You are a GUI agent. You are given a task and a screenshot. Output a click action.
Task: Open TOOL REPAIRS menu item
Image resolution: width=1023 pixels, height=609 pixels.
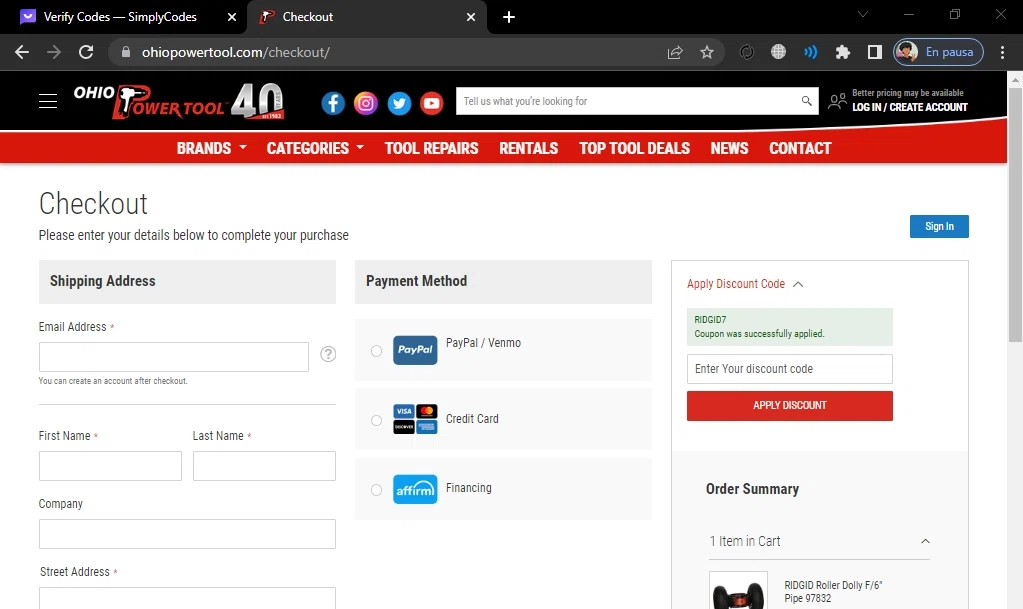pyautogui.click(x=431, y=148)
